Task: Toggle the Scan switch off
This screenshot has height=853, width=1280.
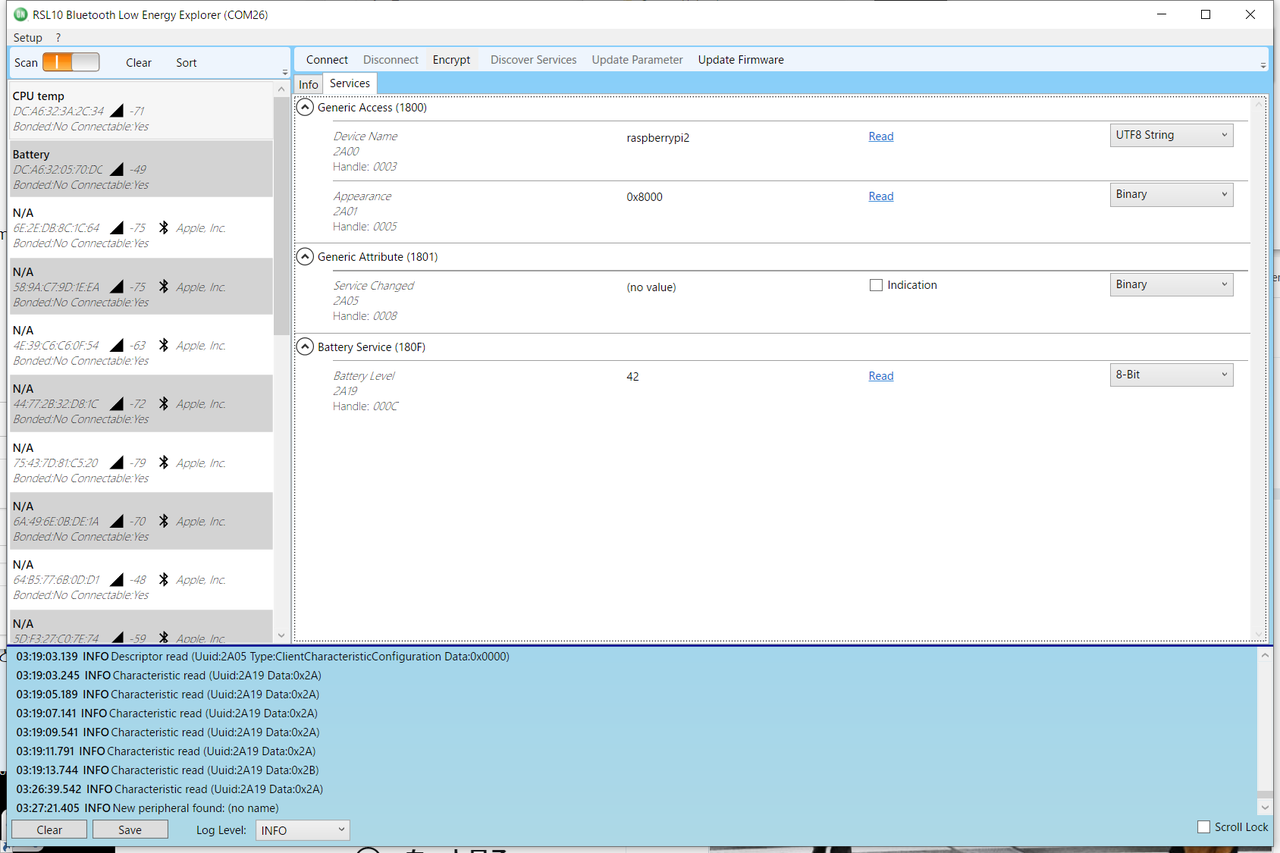Action: click(x=71, y=62)
